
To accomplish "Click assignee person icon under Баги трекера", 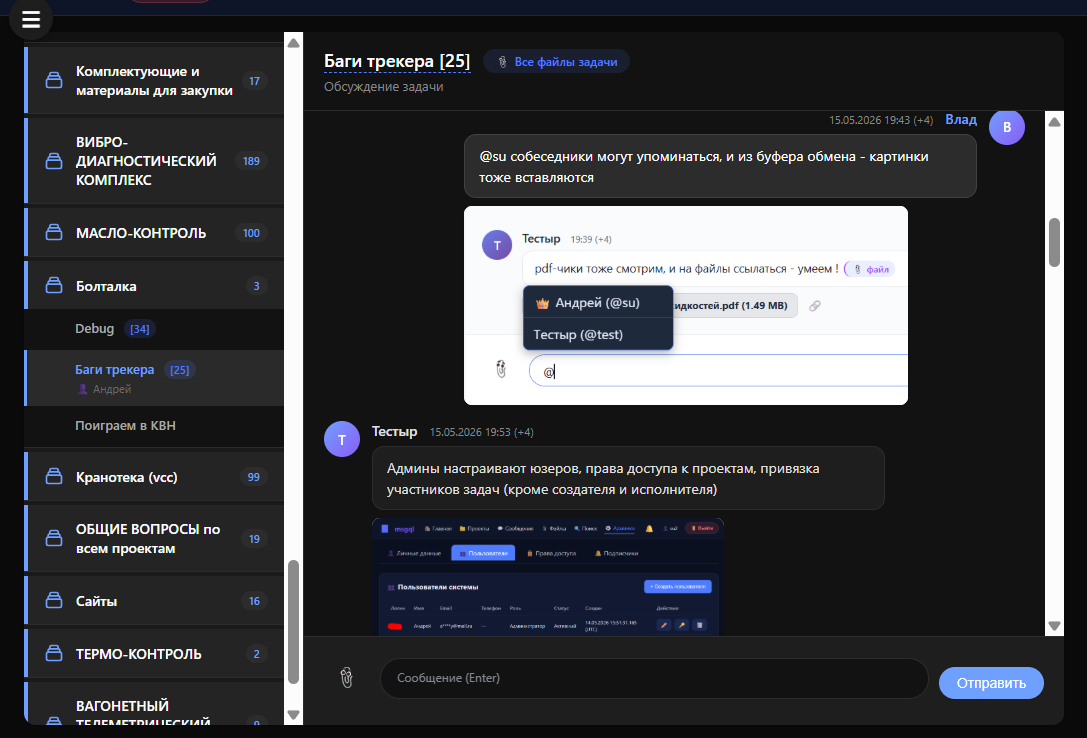I will 83,389.
